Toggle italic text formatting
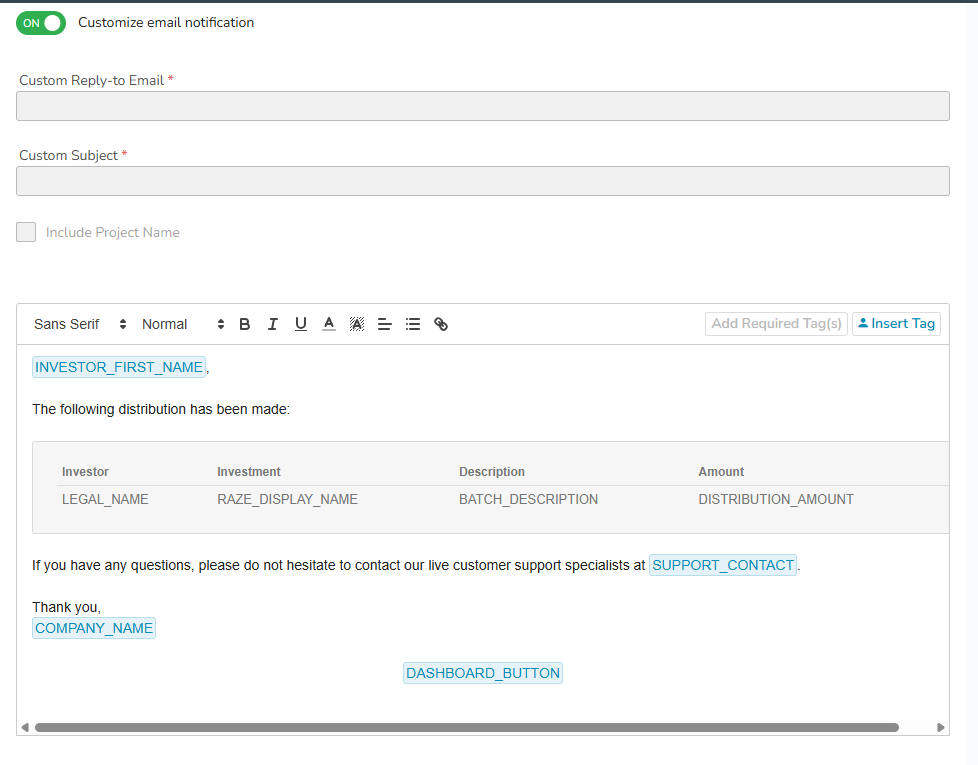The image size is (978, 765). [x=273, y=324]
